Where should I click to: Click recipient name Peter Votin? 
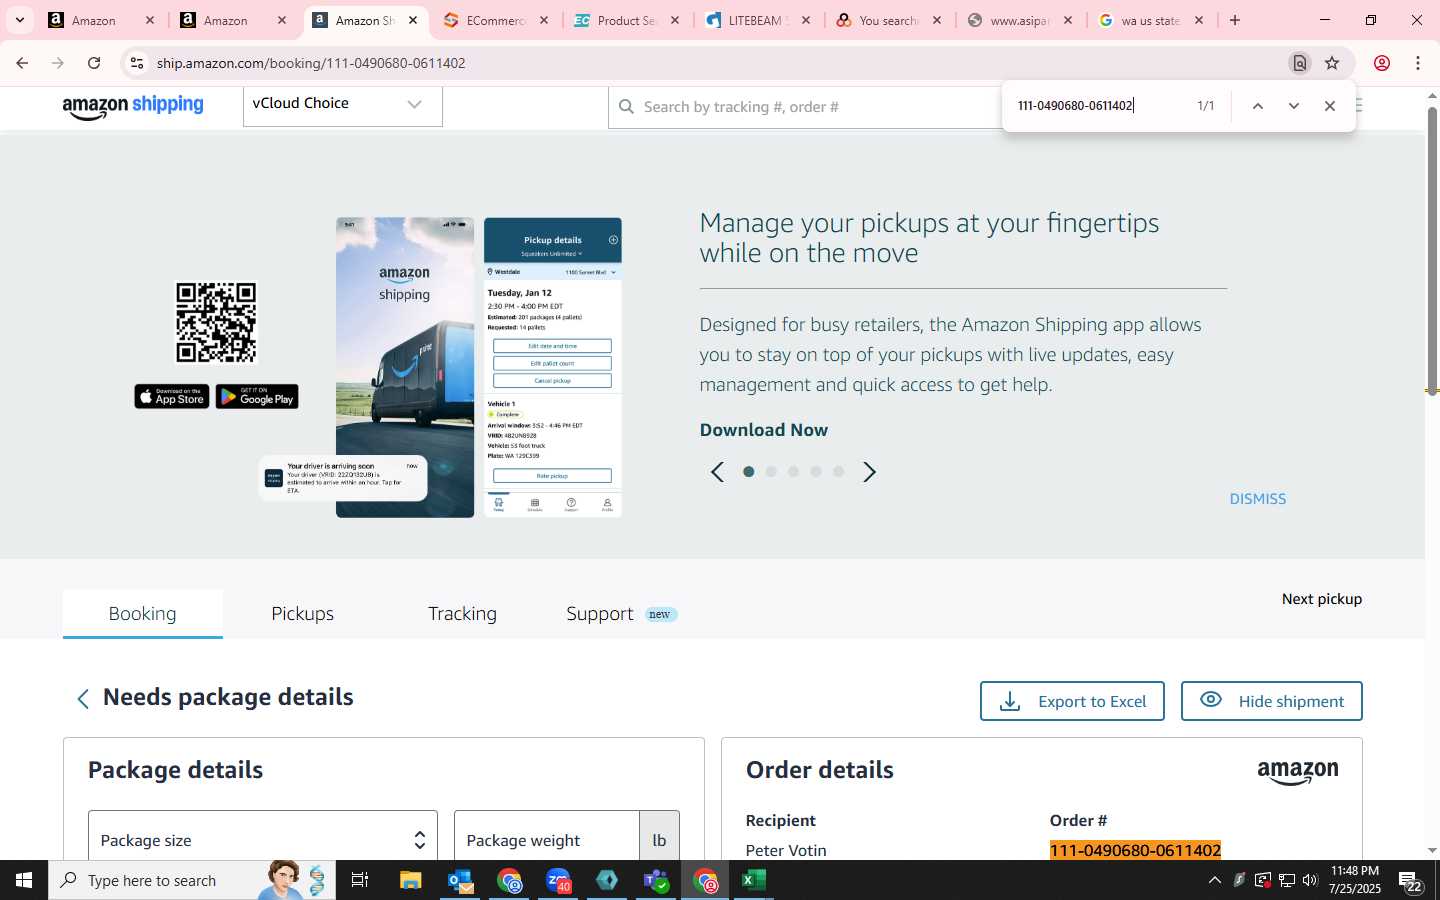pos(786,850)
